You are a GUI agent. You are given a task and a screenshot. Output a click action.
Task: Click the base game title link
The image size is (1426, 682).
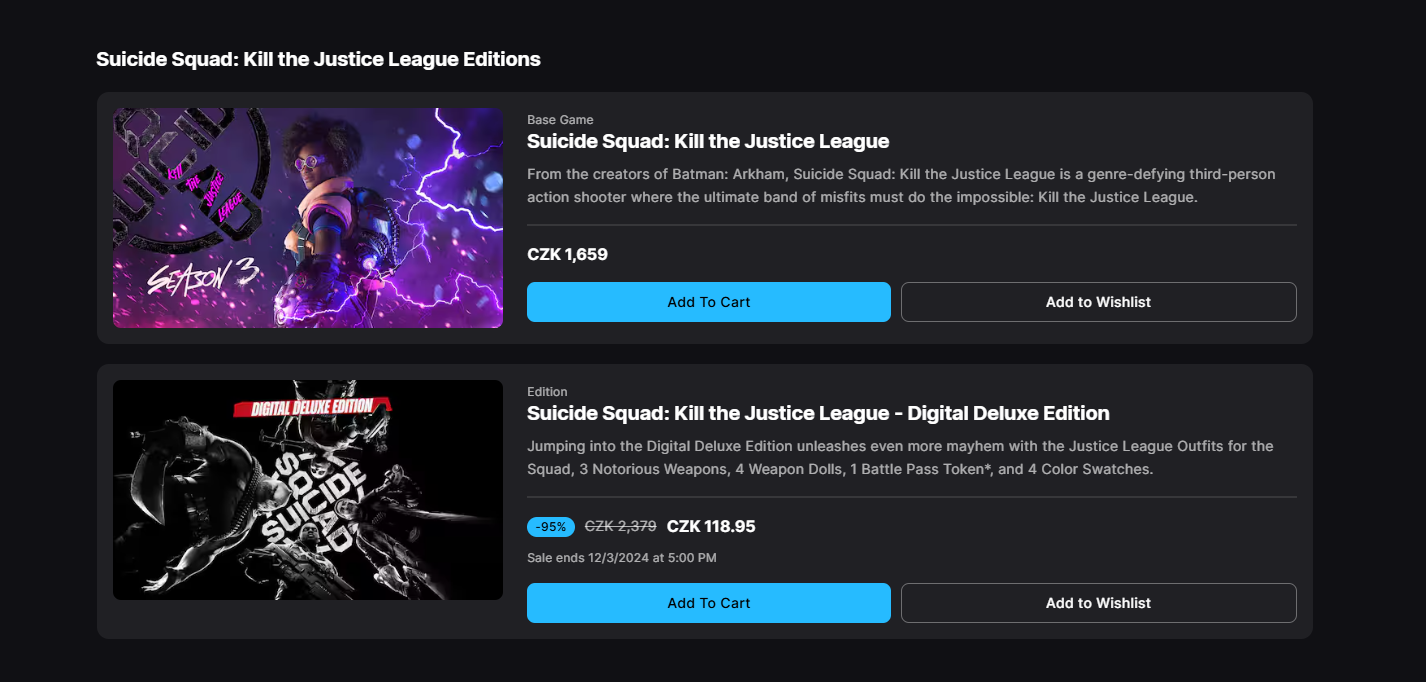click(x=708, y=141)
